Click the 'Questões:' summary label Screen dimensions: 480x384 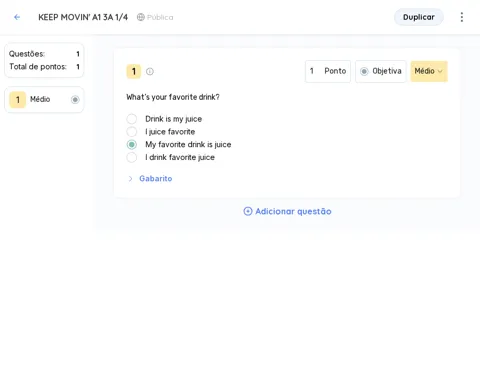tap(27, 54)
